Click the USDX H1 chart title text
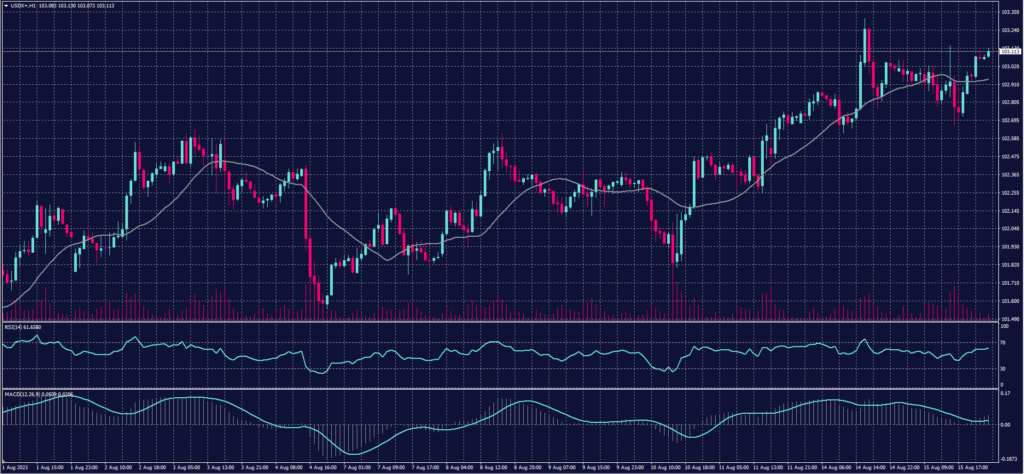 point(24,5)
